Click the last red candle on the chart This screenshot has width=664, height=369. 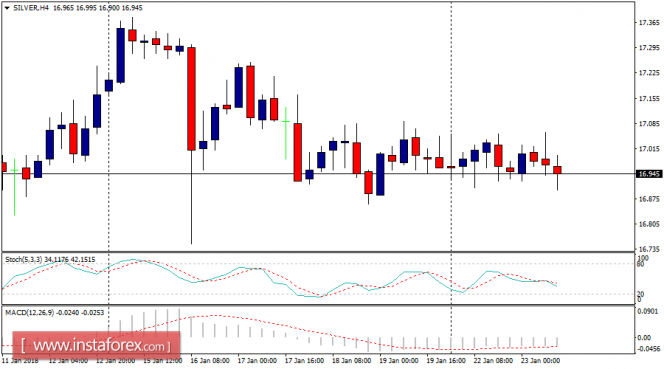click(x=557, y=170)
